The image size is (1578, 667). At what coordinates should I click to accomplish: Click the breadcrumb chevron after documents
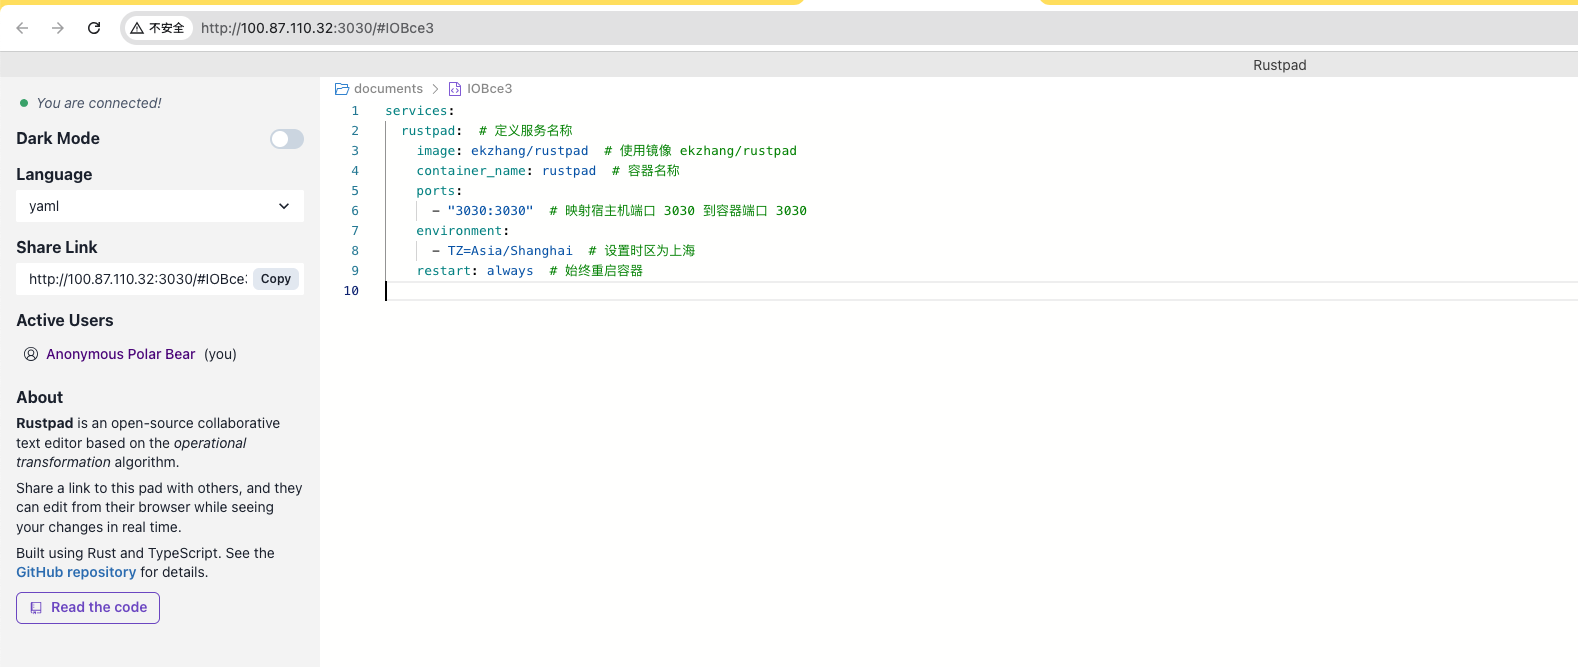pyautogui.click(x=435, y=89)
